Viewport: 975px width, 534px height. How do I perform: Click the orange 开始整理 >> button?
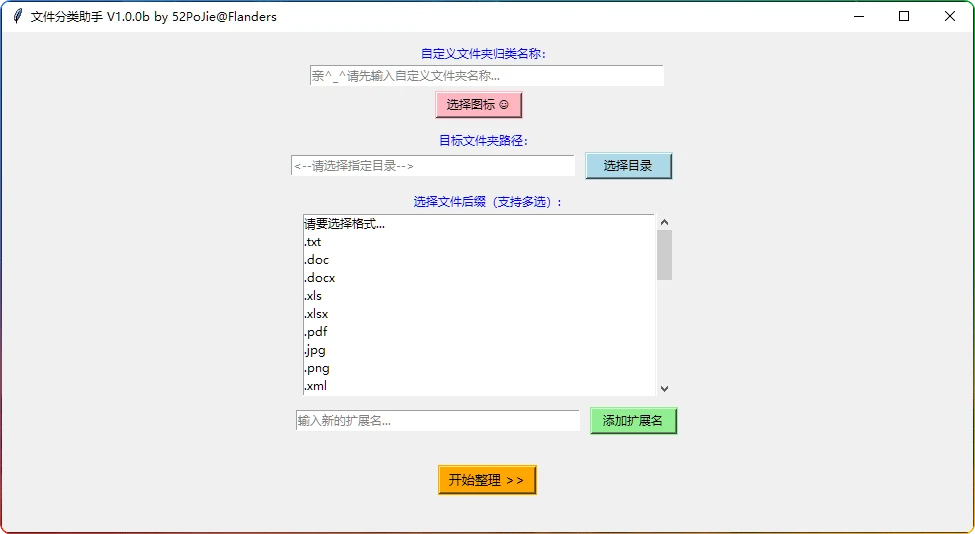coord(487,481)
